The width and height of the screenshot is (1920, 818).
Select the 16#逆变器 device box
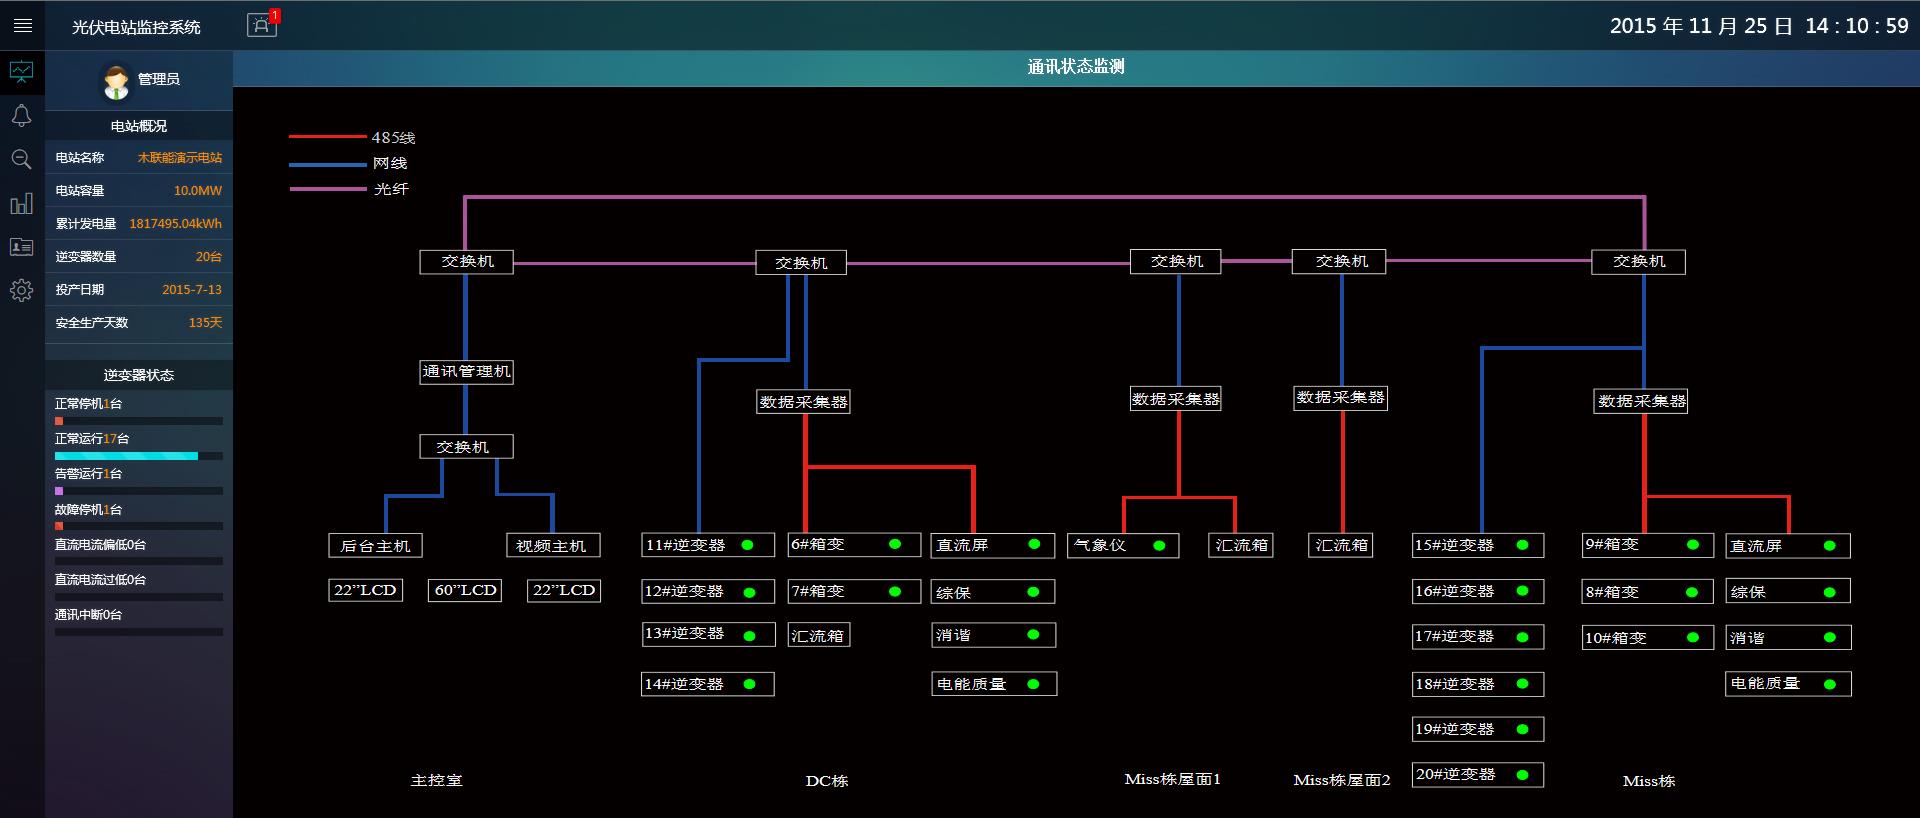pos(1478,591)
